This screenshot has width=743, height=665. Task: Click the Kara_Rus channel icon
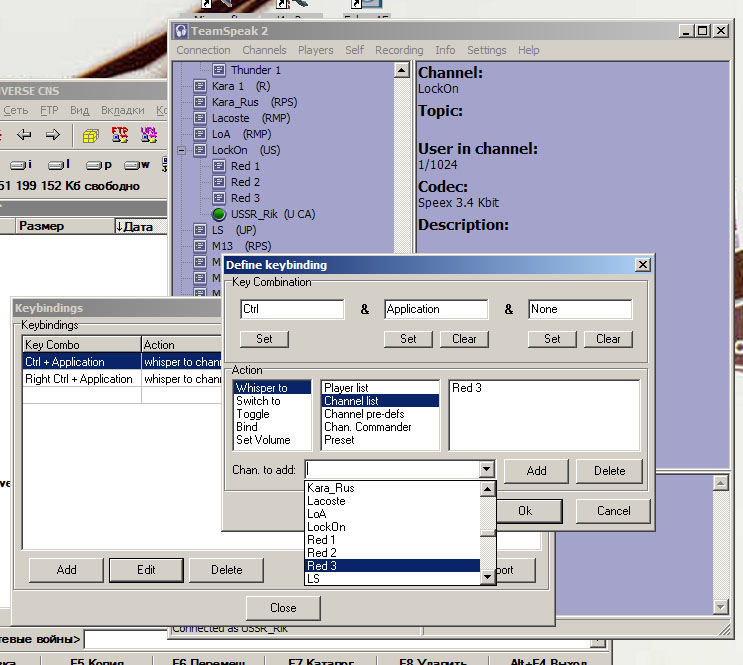coord(200,102)
